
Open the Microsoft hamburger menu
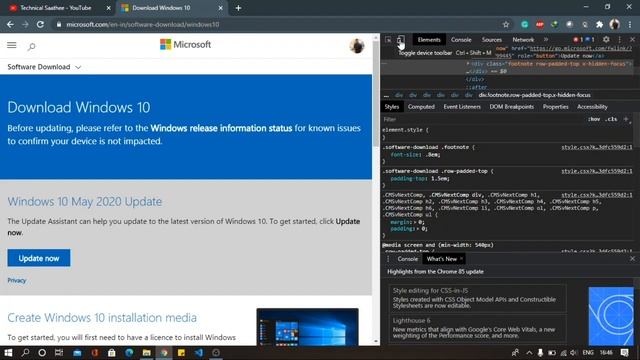[x=11, y=45]
